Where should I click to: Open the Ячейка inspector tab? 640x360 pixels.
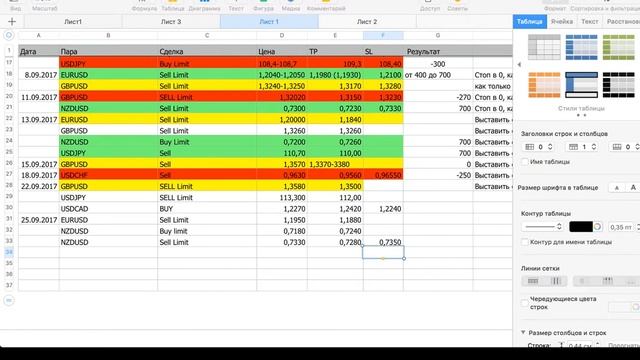click(562, 22)
